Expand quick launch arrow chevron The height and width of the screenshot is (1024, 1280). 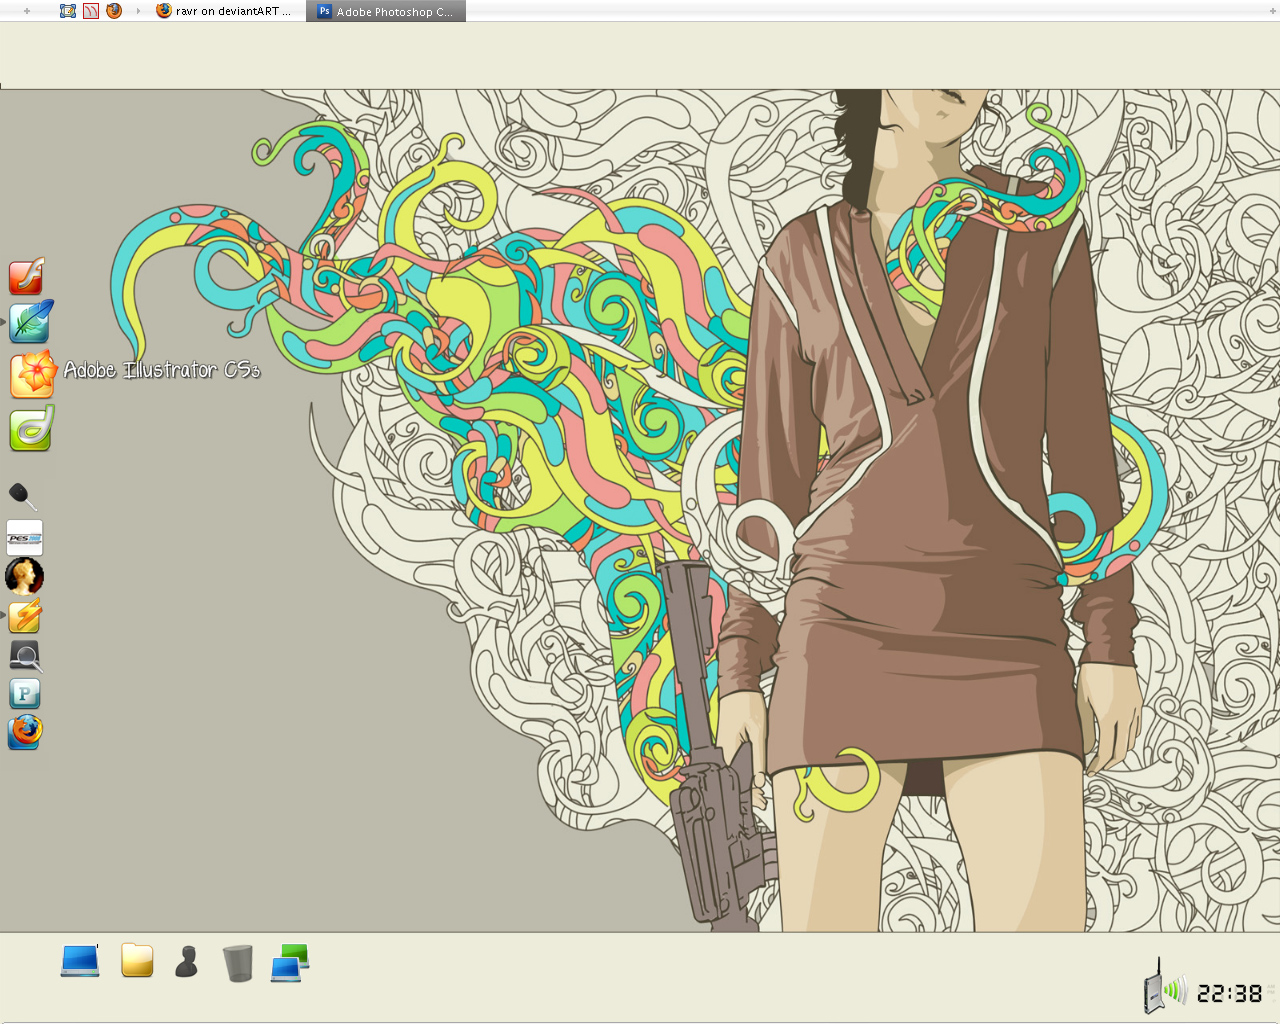click(x=138, y=11)
